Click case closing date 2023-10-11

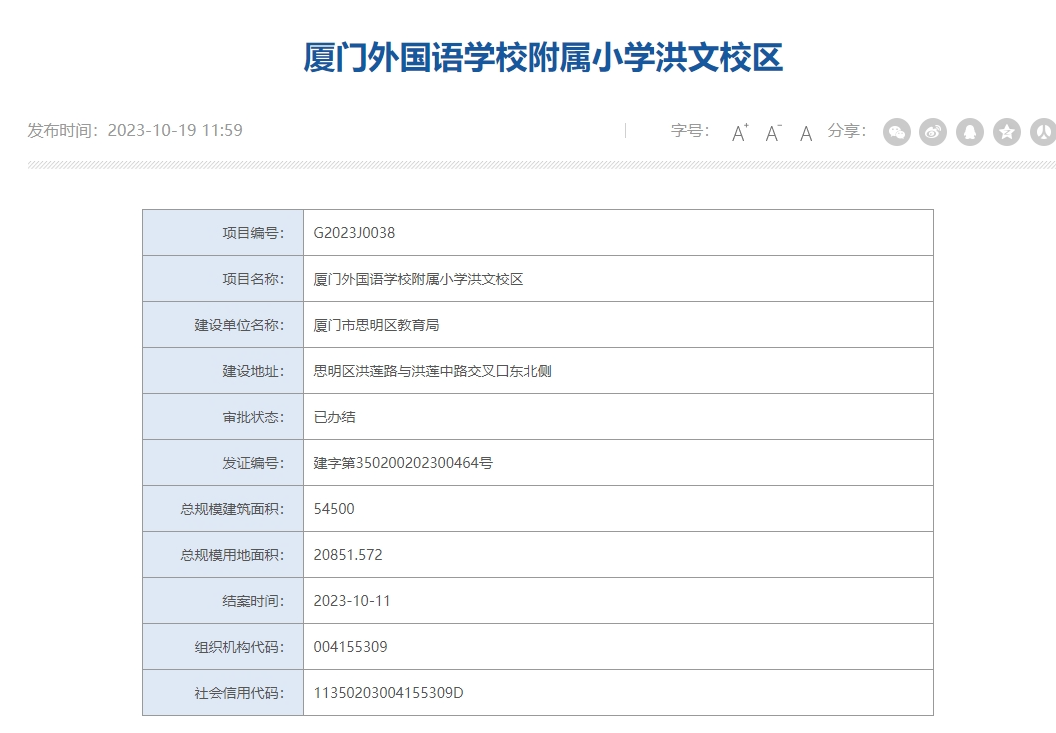coord(352,601)
